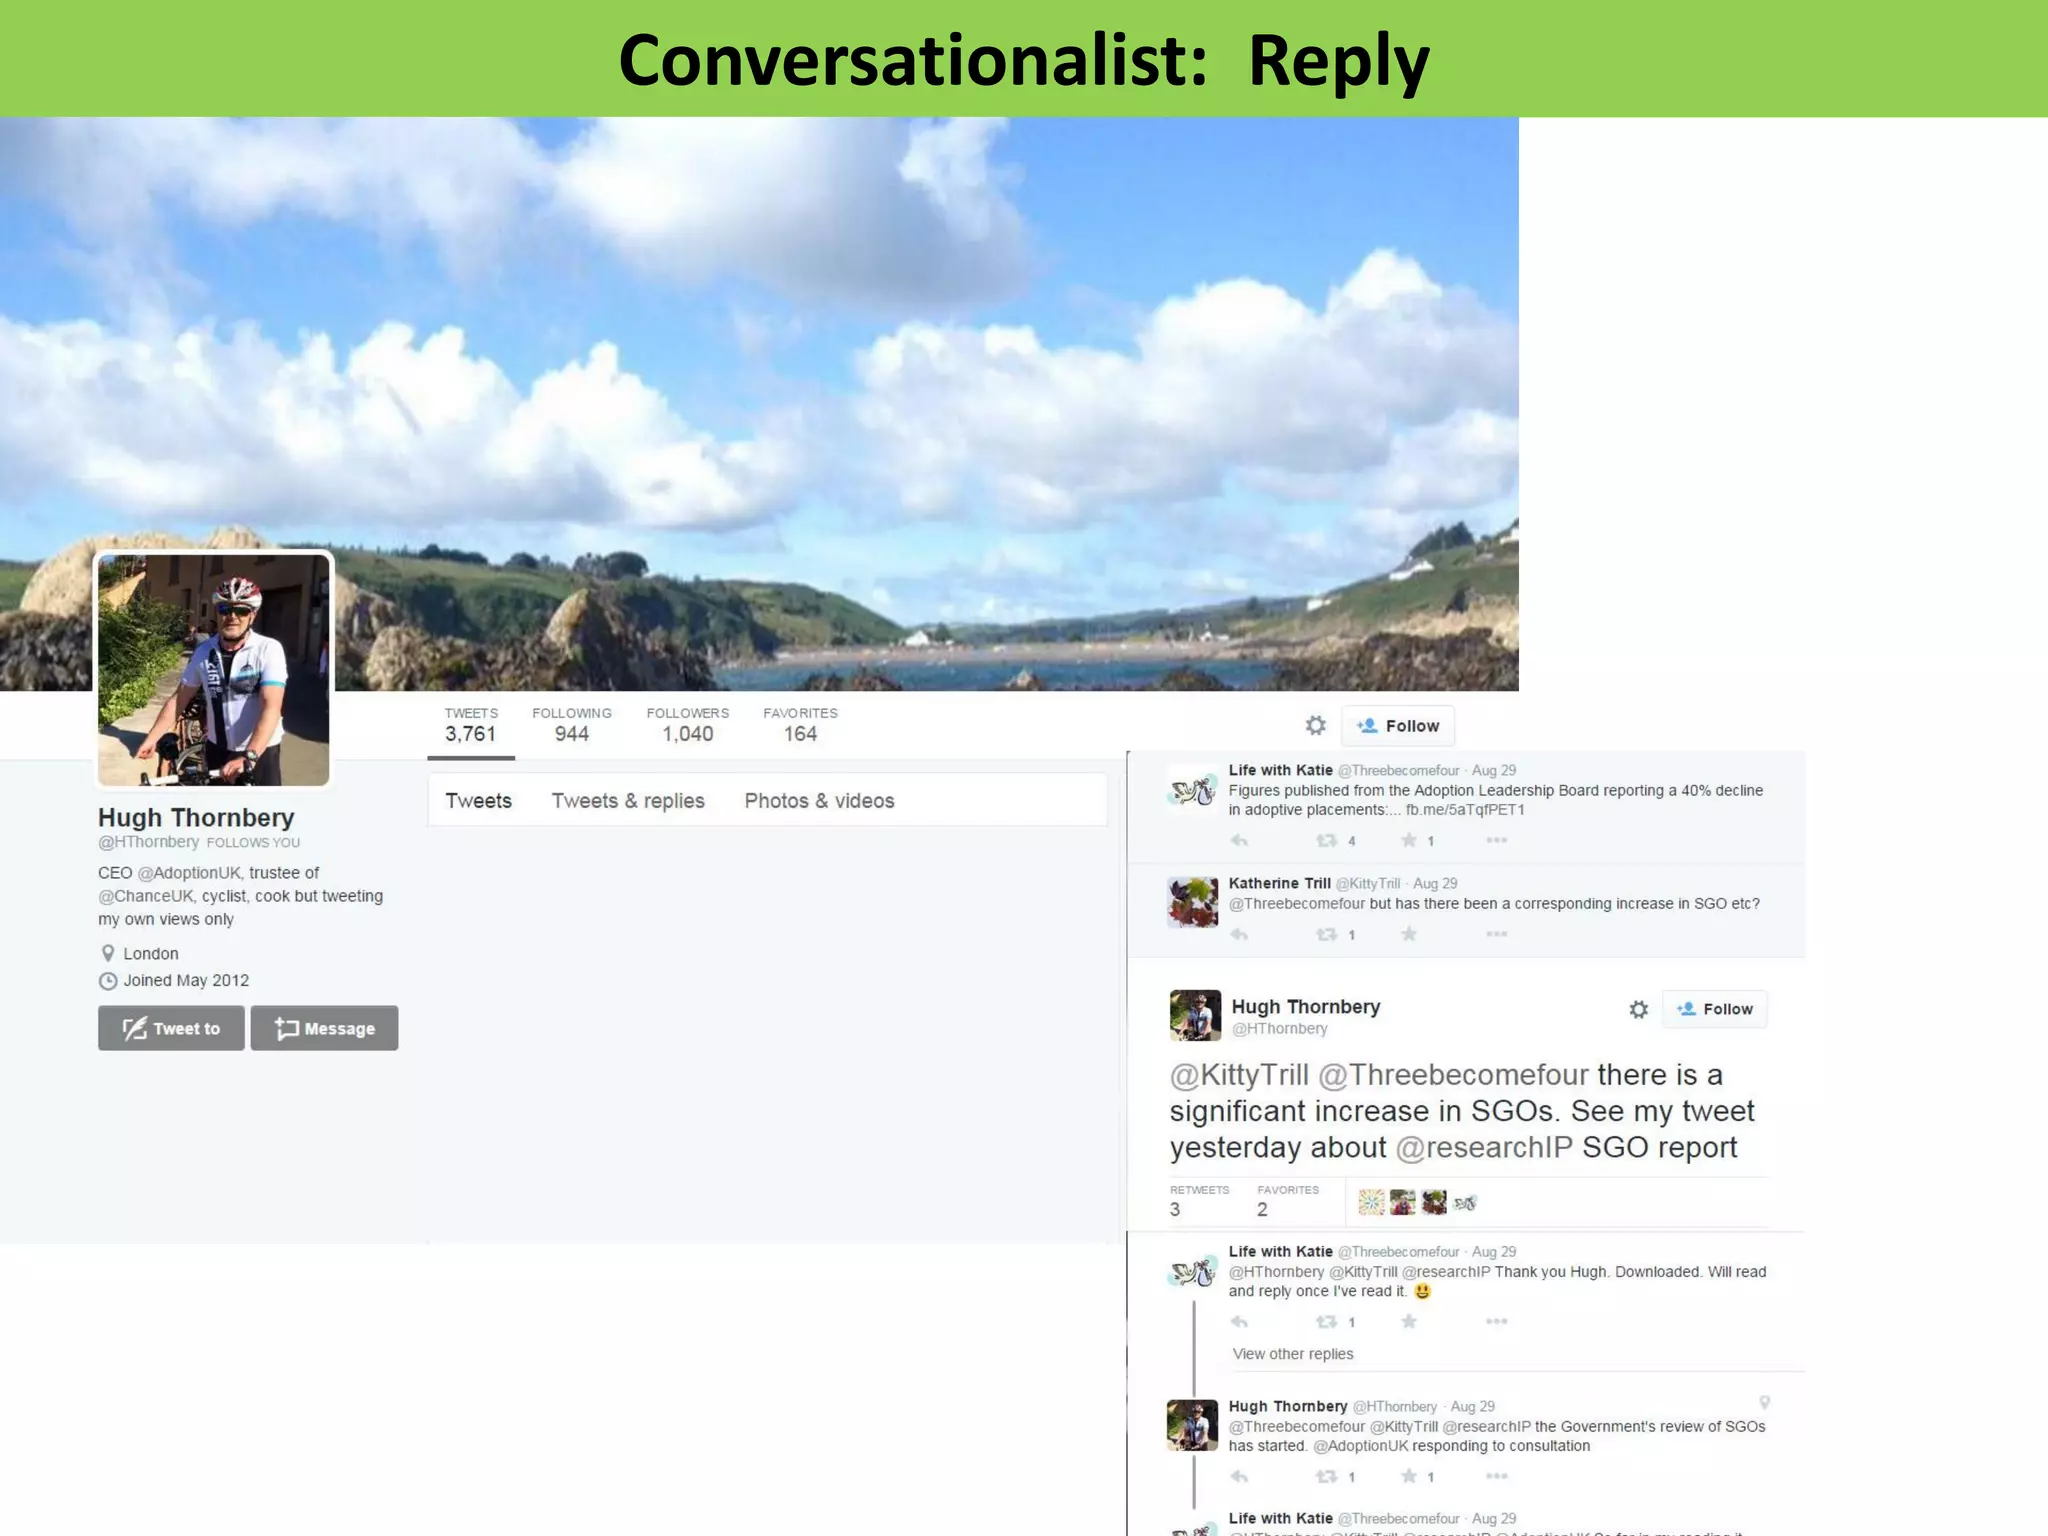
Task: Reply to the 'Thank you Hugh. Downloaded' tweet
Action: click(1239, 1322)
